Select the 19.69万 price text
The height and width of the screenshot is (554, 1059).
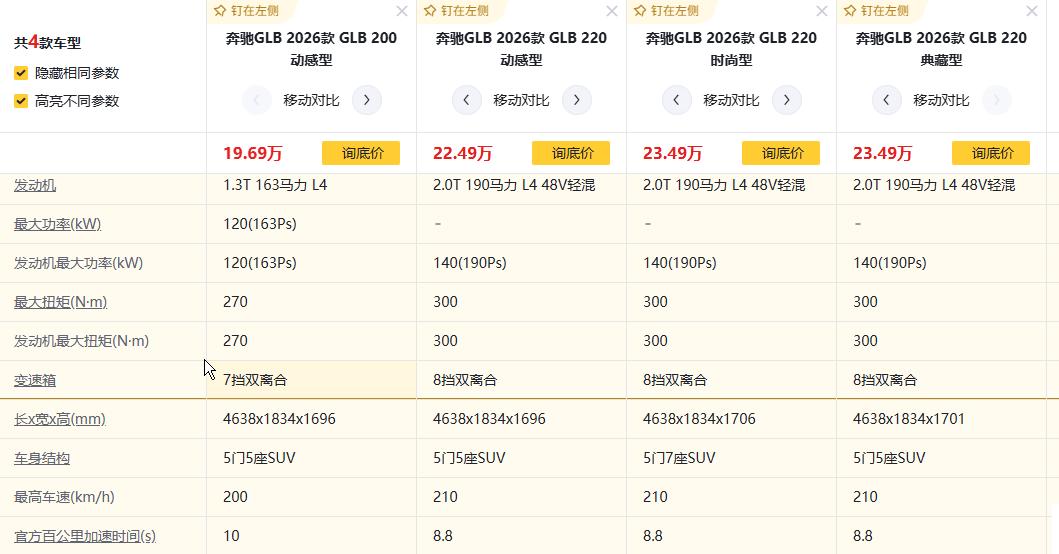click(253, 153)
